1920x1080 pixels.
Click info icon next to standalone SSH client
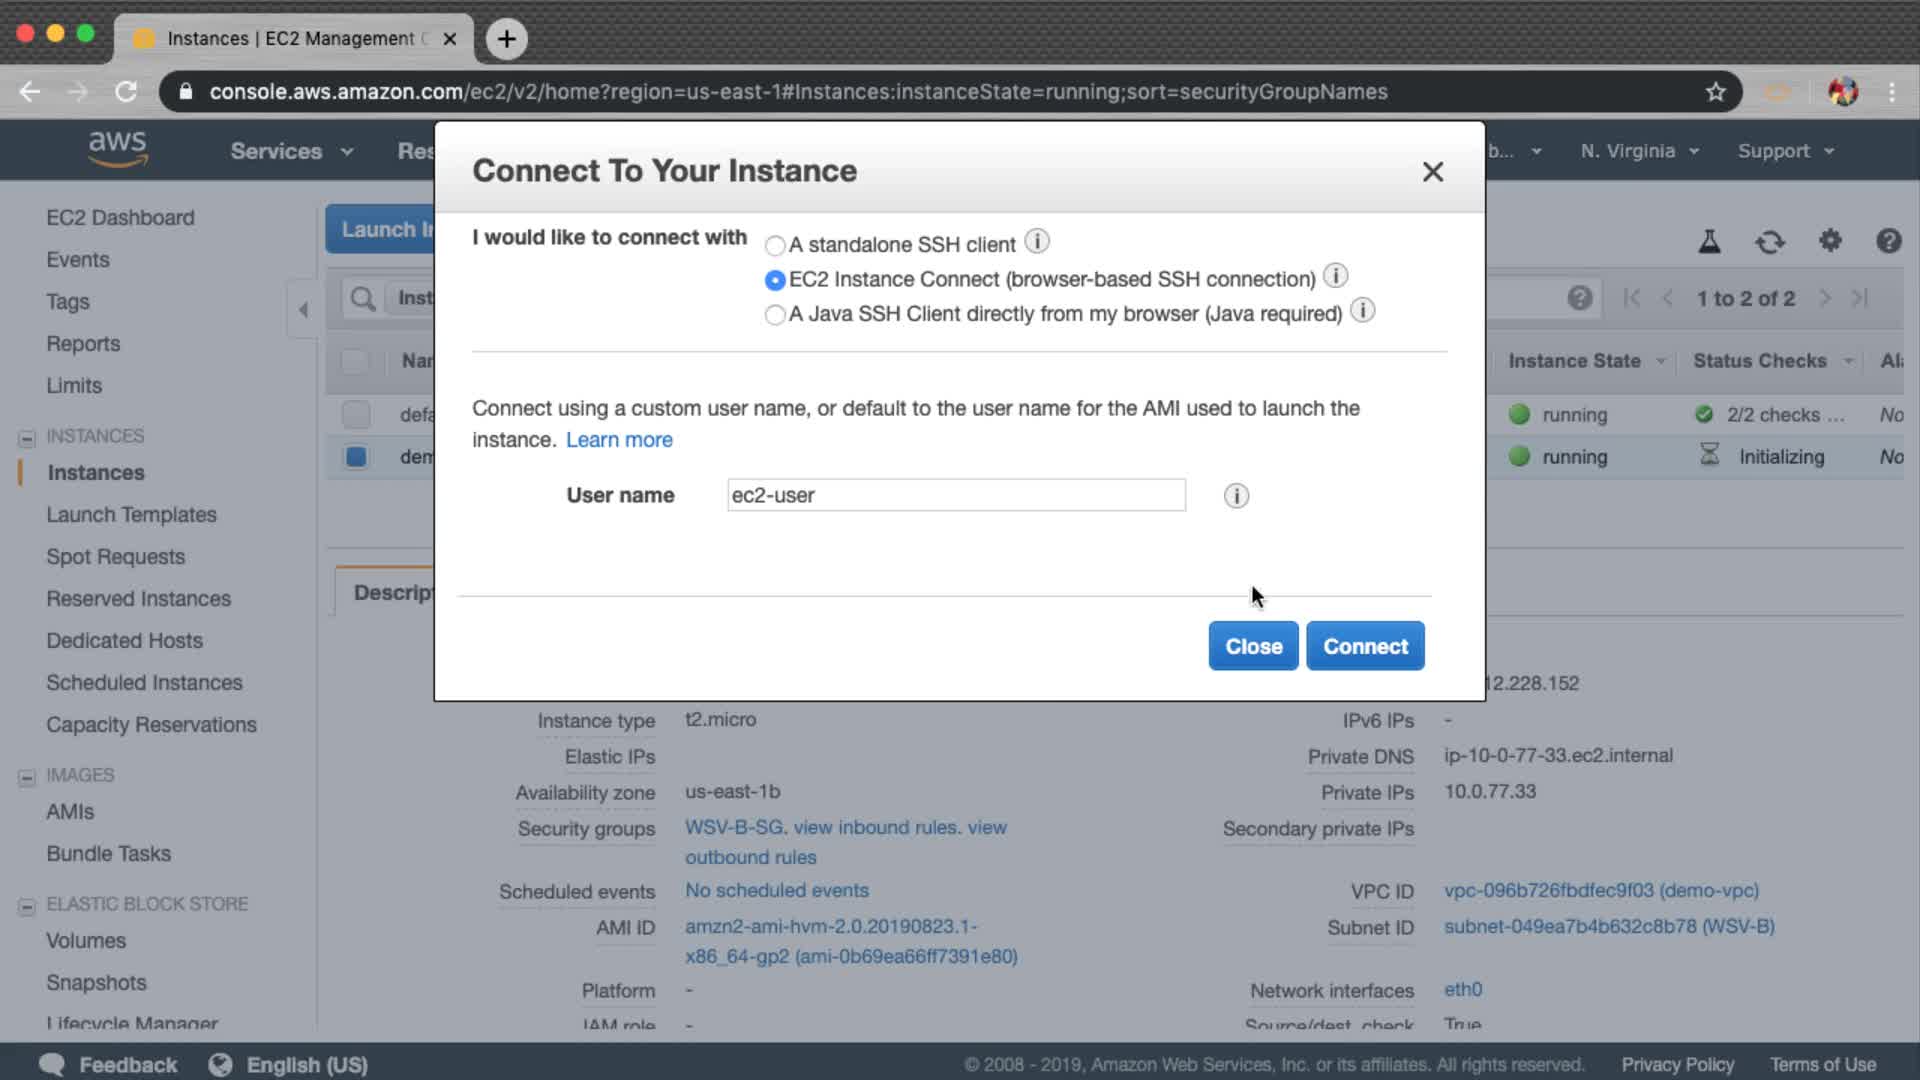[1037, 242]
